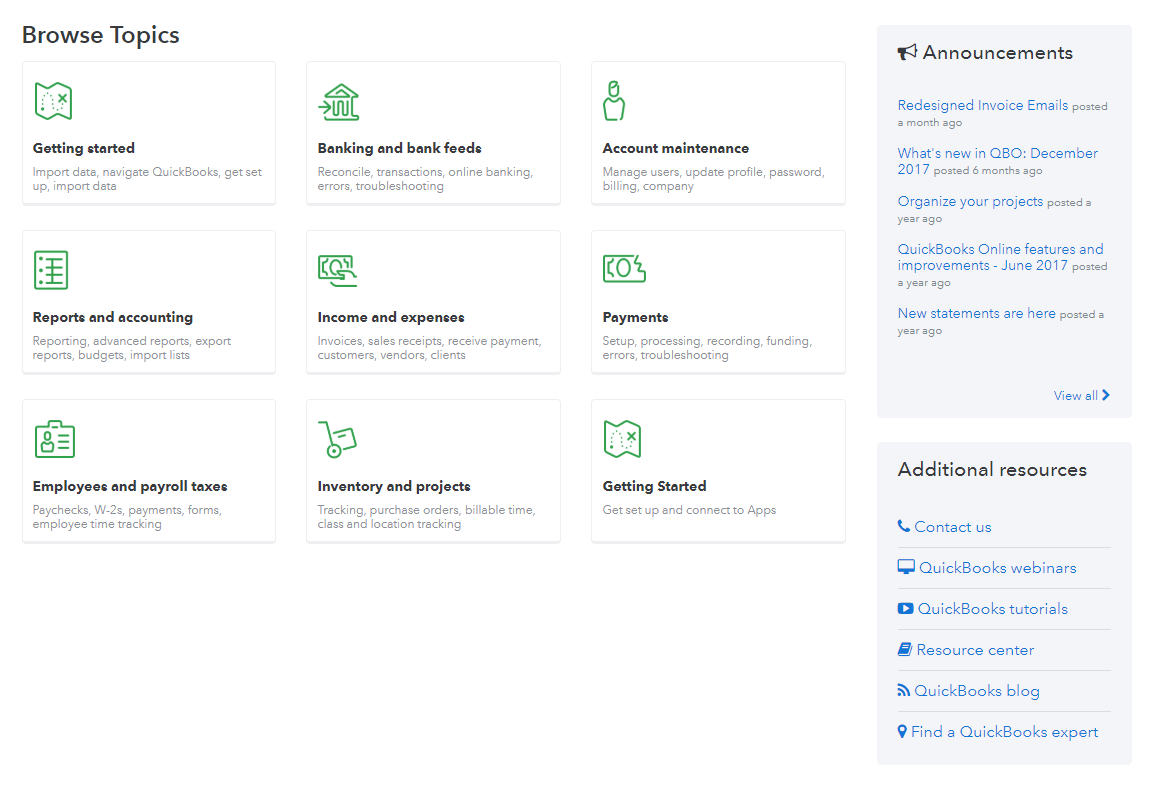Open the 'Getting started' topic title
1153x786 pixels.
pos(84,148)
